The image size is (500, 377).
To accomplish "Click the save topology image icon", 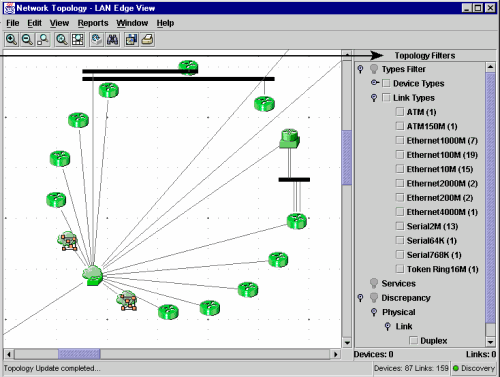I will [x=131, y=40].
